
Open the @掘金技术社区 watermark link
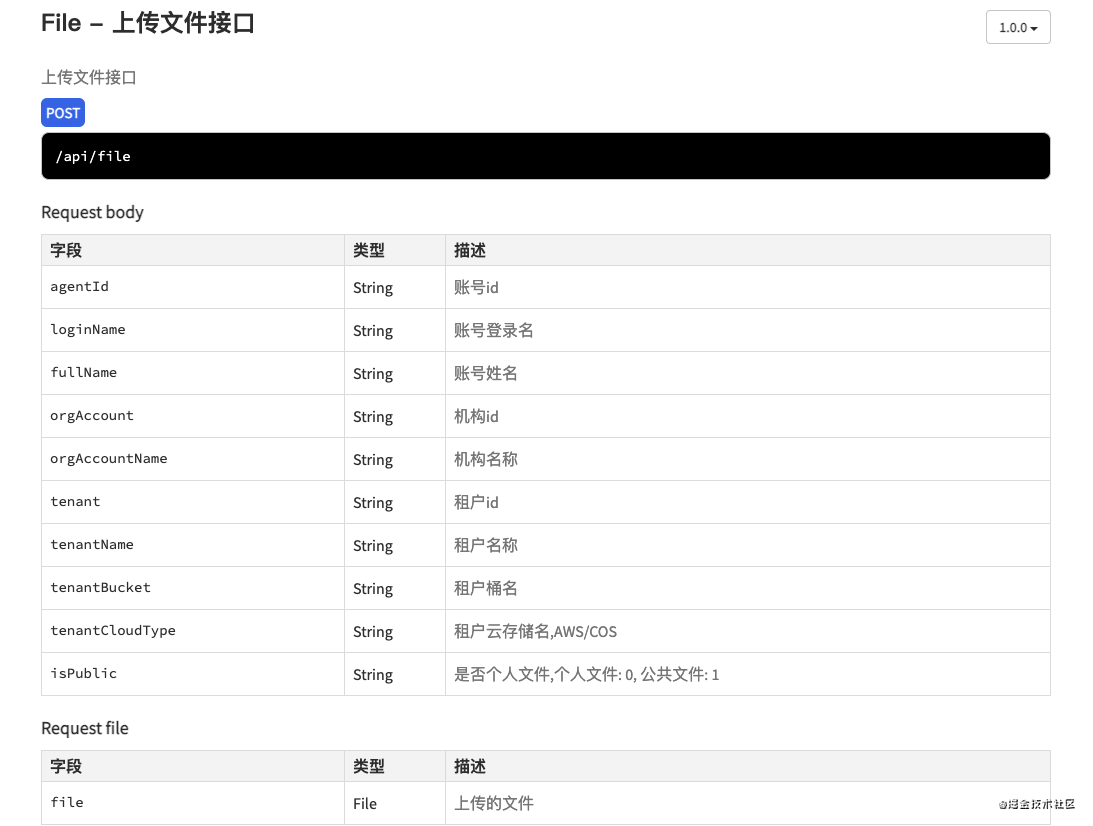(x=1036, y=805)
